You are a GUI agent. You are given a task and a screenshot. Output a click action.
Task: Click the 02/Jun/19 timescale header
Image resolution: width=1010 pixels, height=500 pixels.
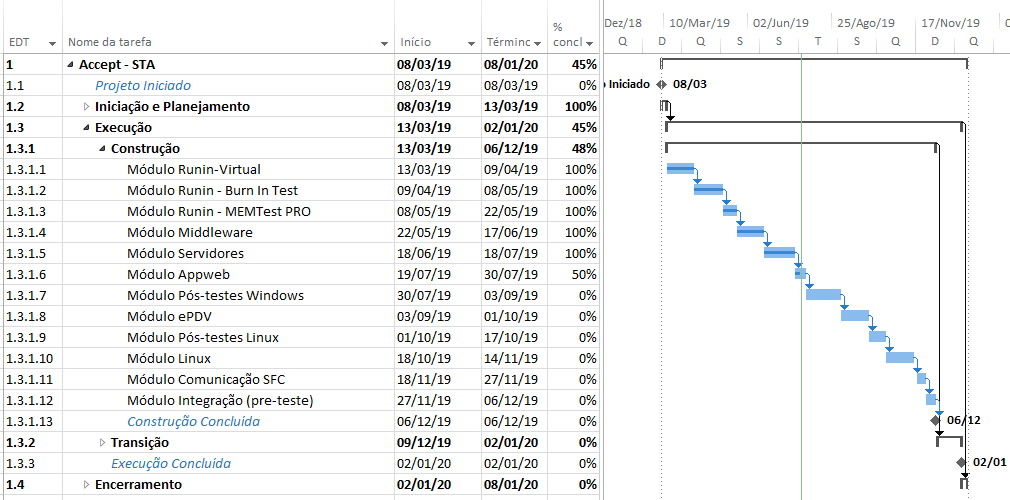pyautogui.click(x=781, y=23)
